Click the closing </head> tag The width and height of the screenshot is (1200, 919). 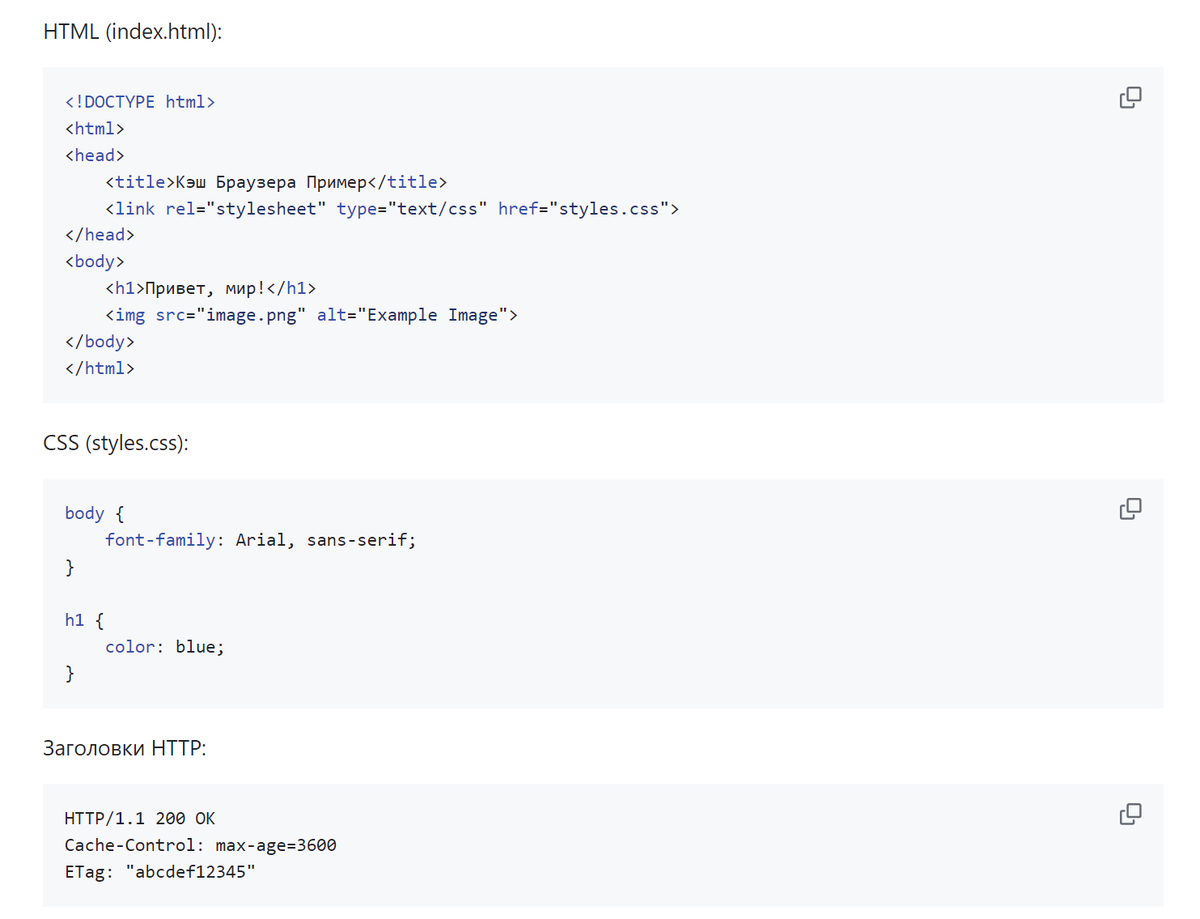(100, 235)
